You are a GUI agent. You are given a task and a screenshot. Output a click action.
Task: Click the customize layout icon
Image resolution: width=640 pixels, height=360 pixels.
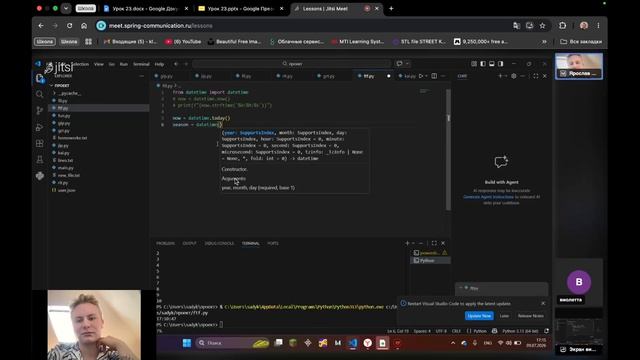click(473, 64)
